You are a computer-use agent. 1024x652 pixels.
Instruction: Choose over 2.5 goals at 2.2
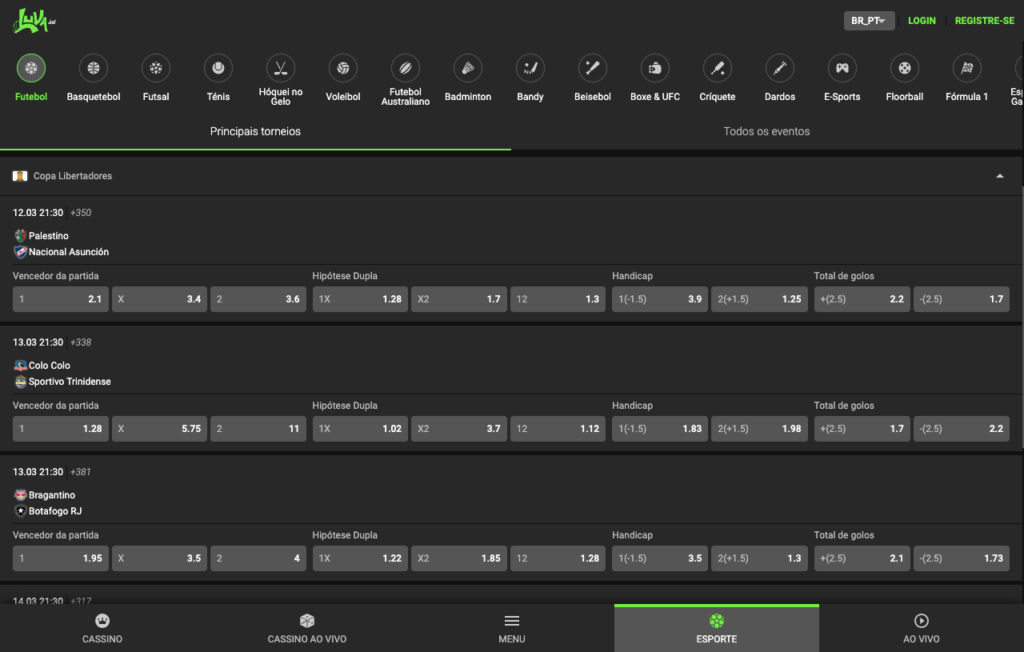[x=862, y=299]
